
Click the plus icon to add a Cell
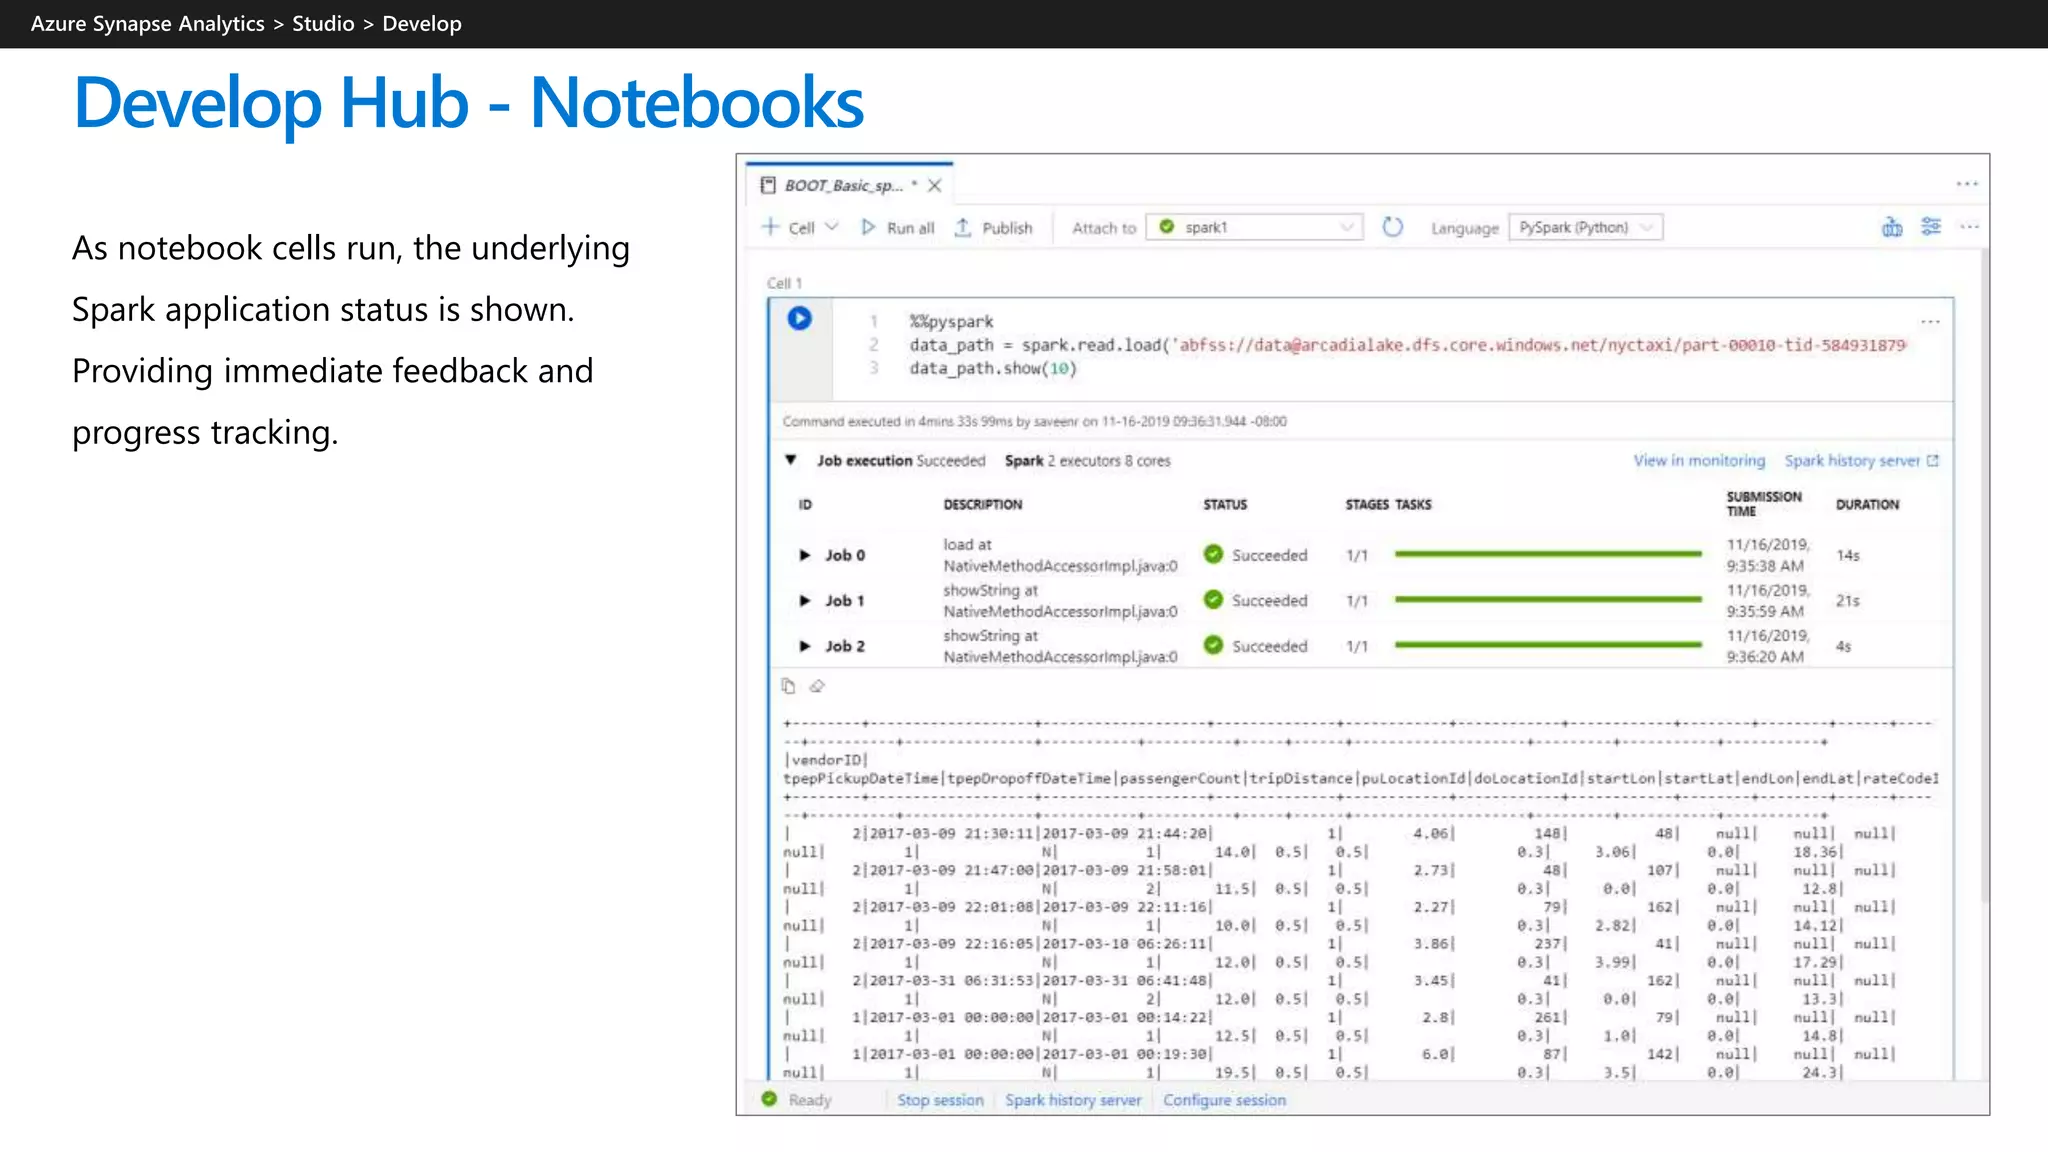pos(770,227)
